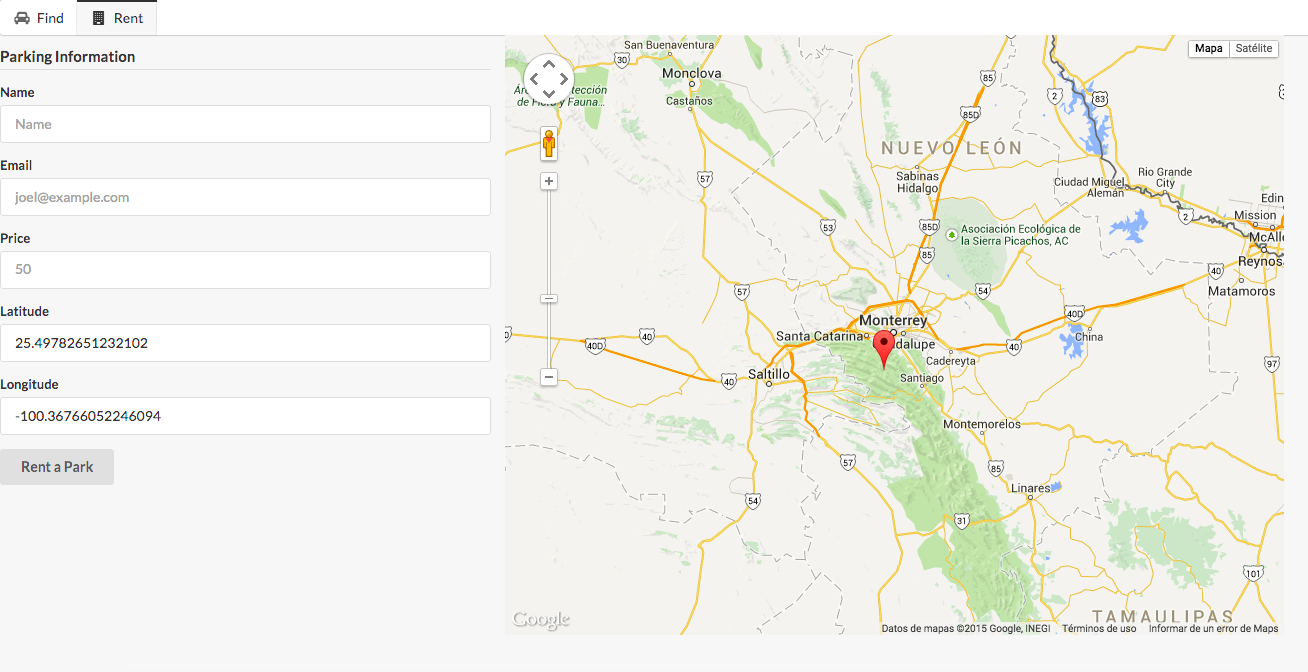This screenshot has height=672, width=1308.
Task: Click the Cadereyta label on map
Action: pos(951,361)
